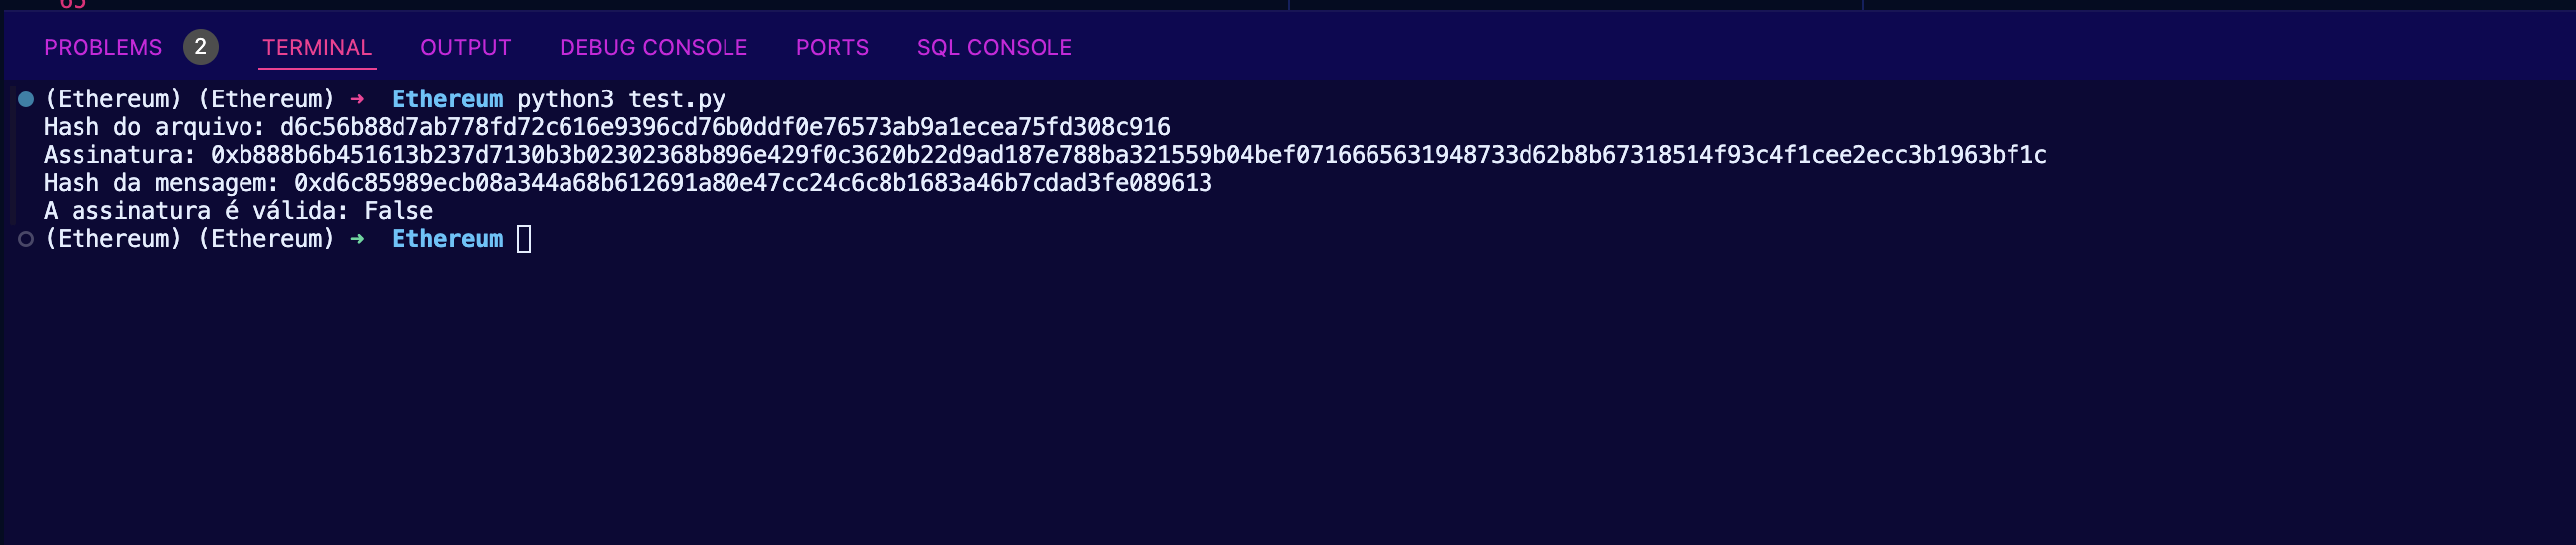Viewport: 2576px width, 545px height.
Task: Switch to the TERMINAL tab
Action: (317, 47)
